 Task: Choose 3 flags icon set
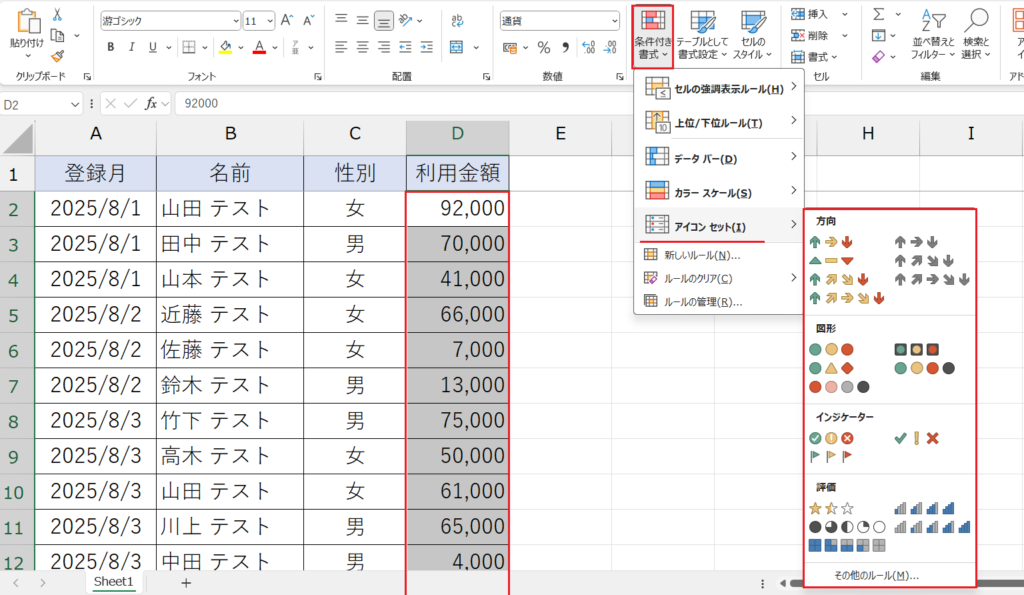831,457
